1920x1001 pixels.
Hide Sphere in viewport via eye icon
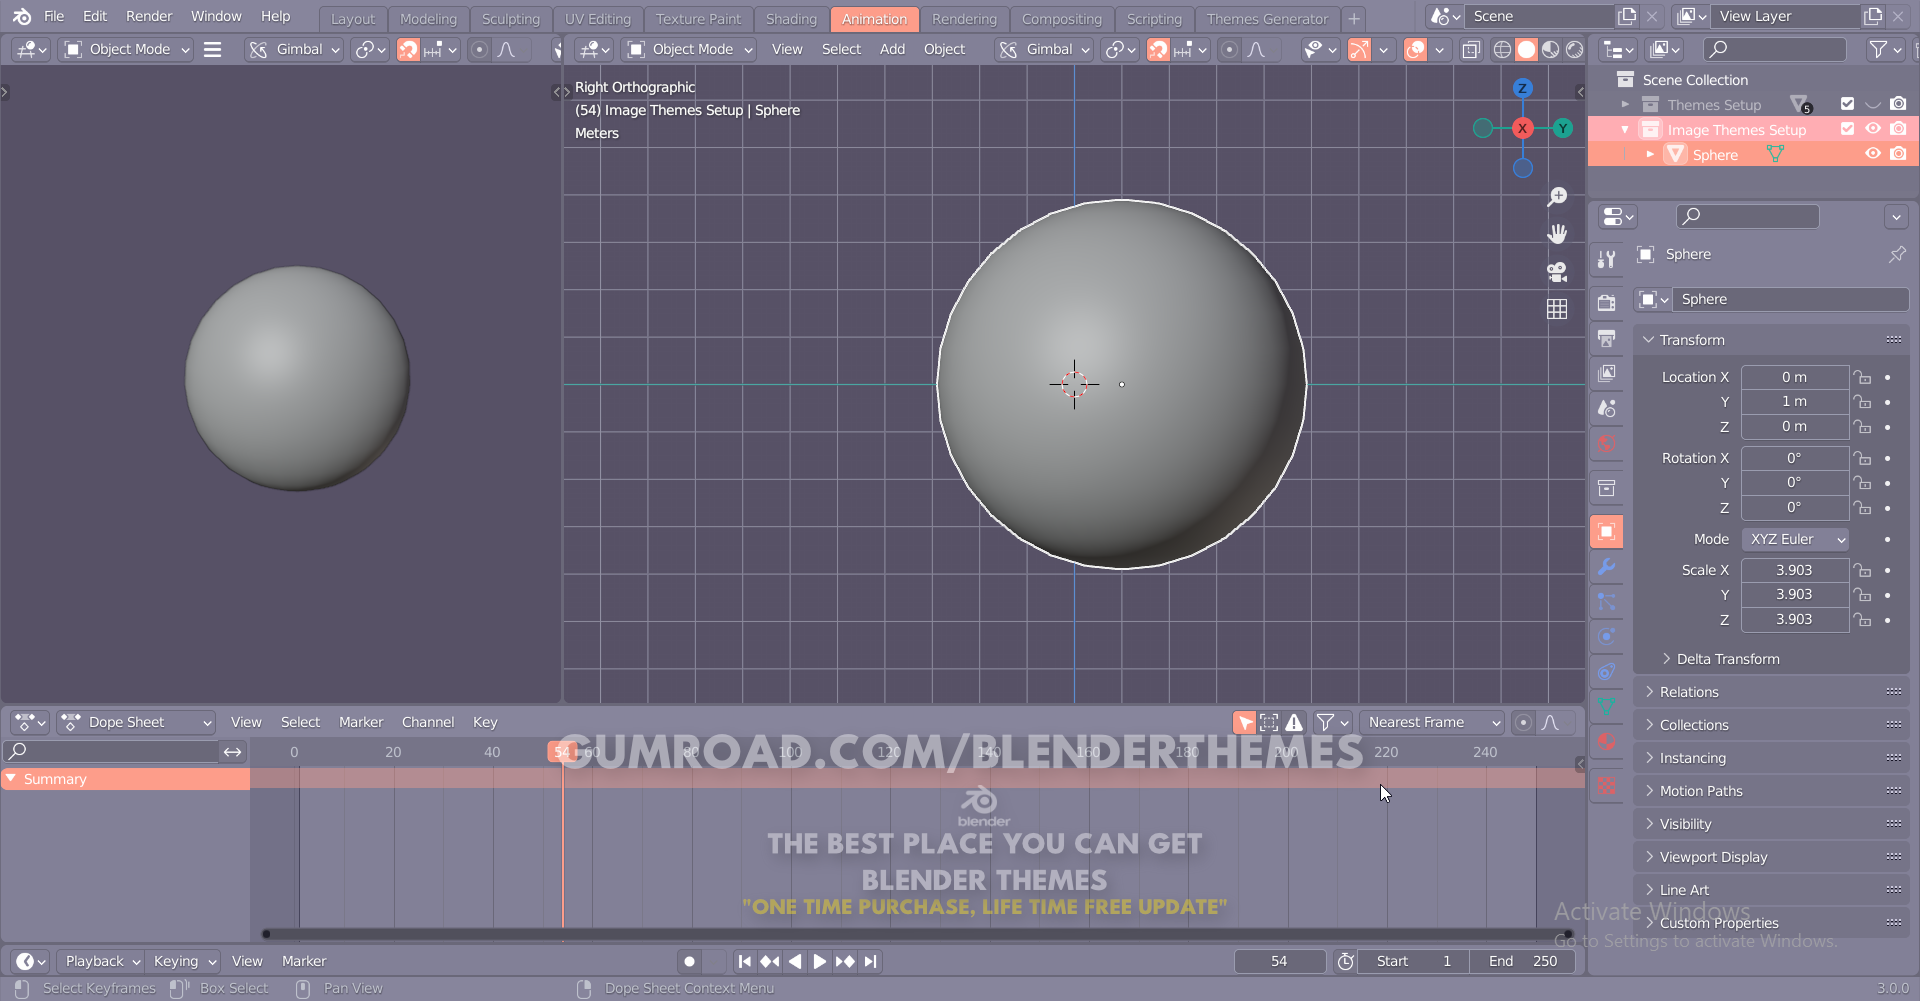point(1873,154)
